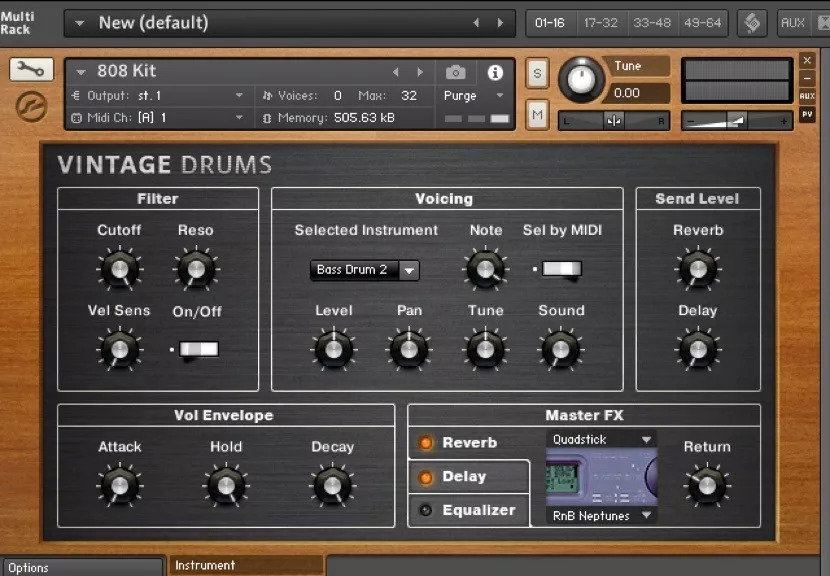The image size is (830, 576).
Task: Click the camera snapshot icon
Action: (456, 72)
